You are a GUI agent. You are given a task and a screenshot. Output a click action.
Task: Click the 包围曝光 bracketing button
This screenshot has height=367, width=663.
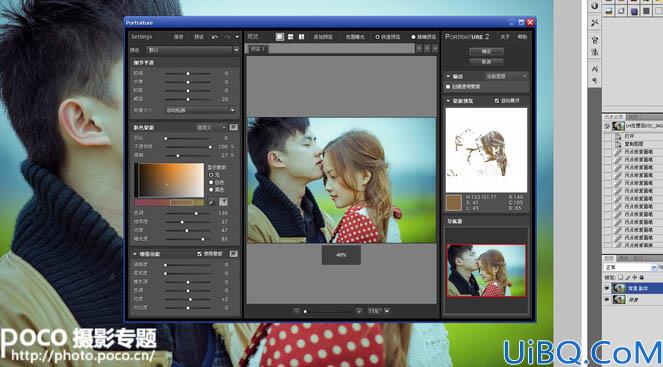coord(355,37)
